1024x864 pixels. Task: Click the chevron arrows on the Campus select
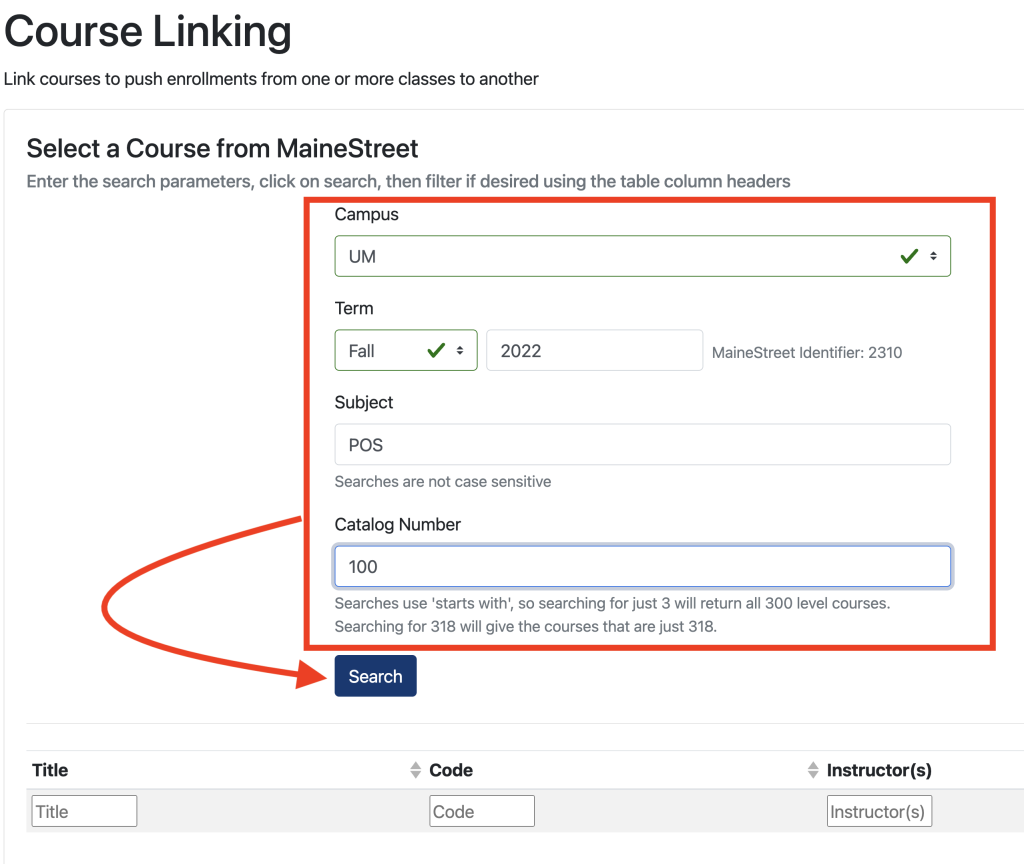pos(932,255)
